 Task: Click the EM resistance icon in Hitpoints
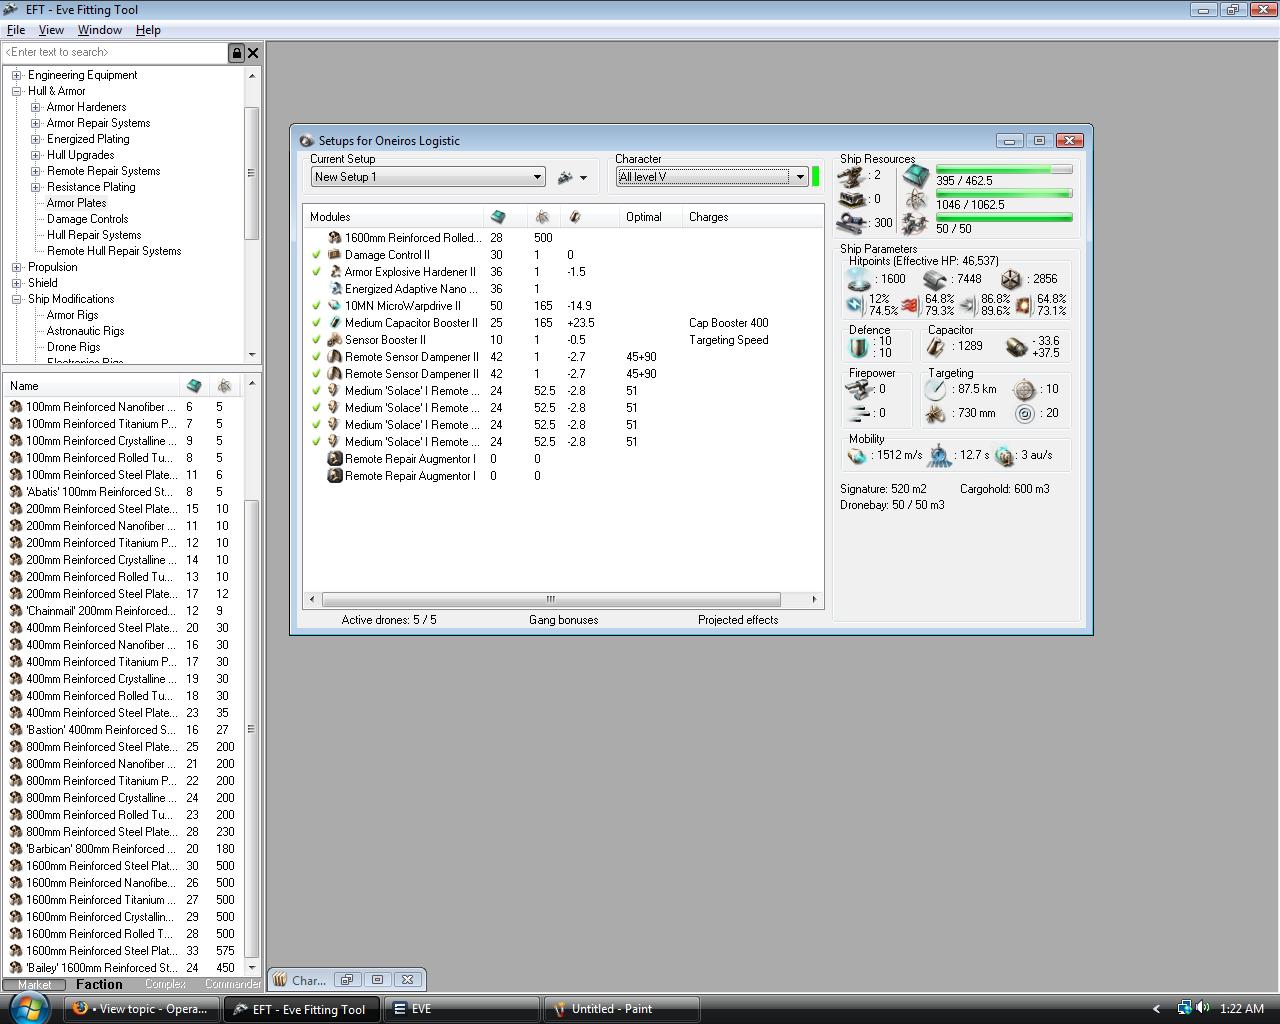(854, 304)
